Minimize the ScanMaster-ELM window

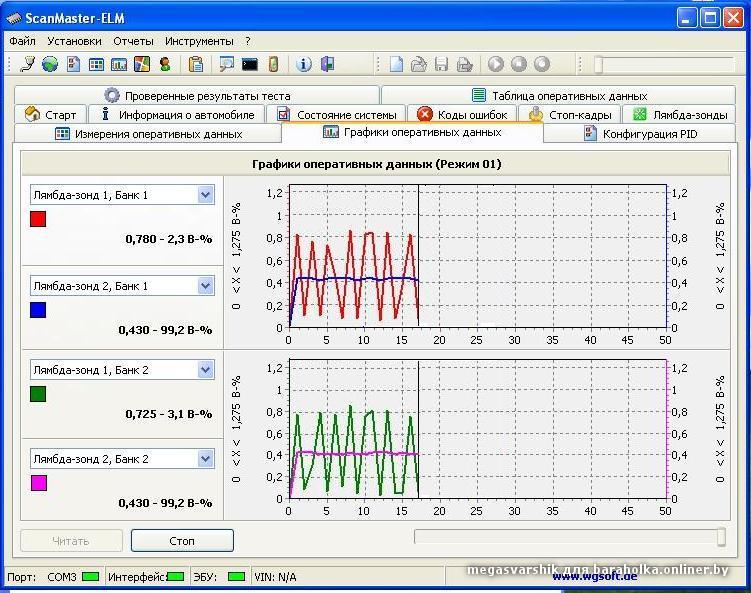(686, 18)
